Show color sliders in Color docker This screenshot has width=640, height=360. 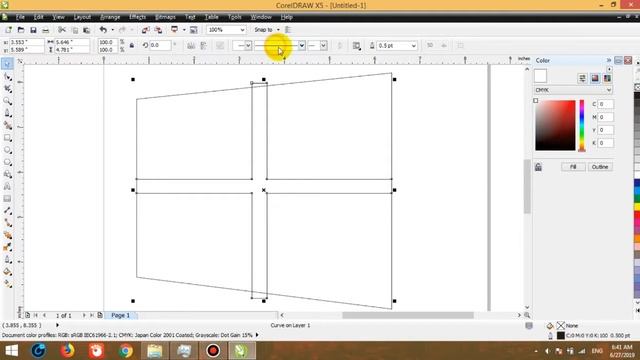pyautogui.click(x=582, y=78)
